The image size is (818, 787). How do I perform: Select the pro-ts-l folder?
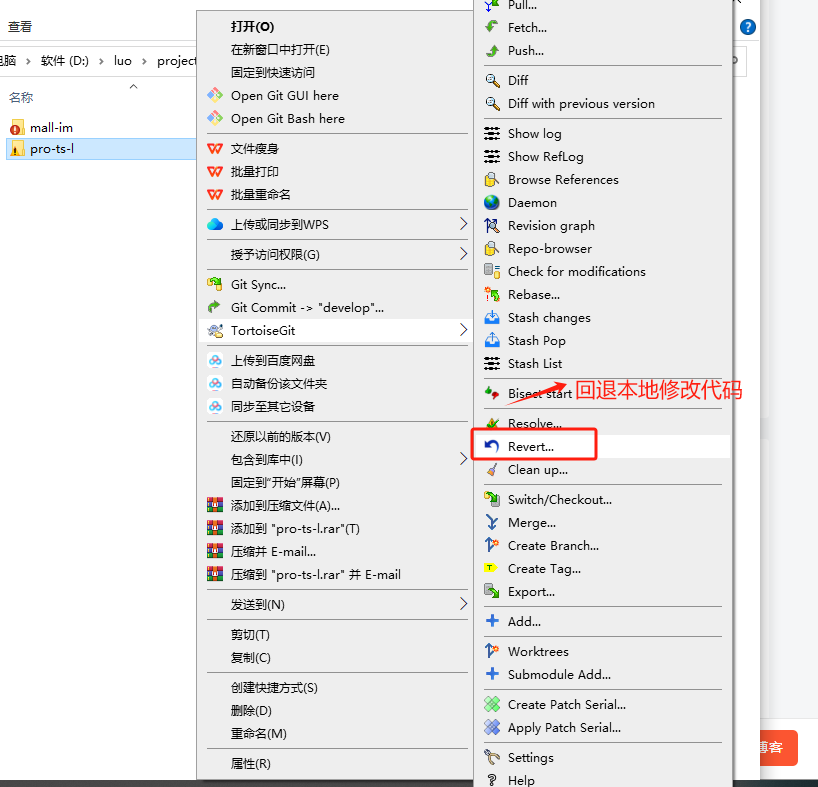[x=101, y=149]
